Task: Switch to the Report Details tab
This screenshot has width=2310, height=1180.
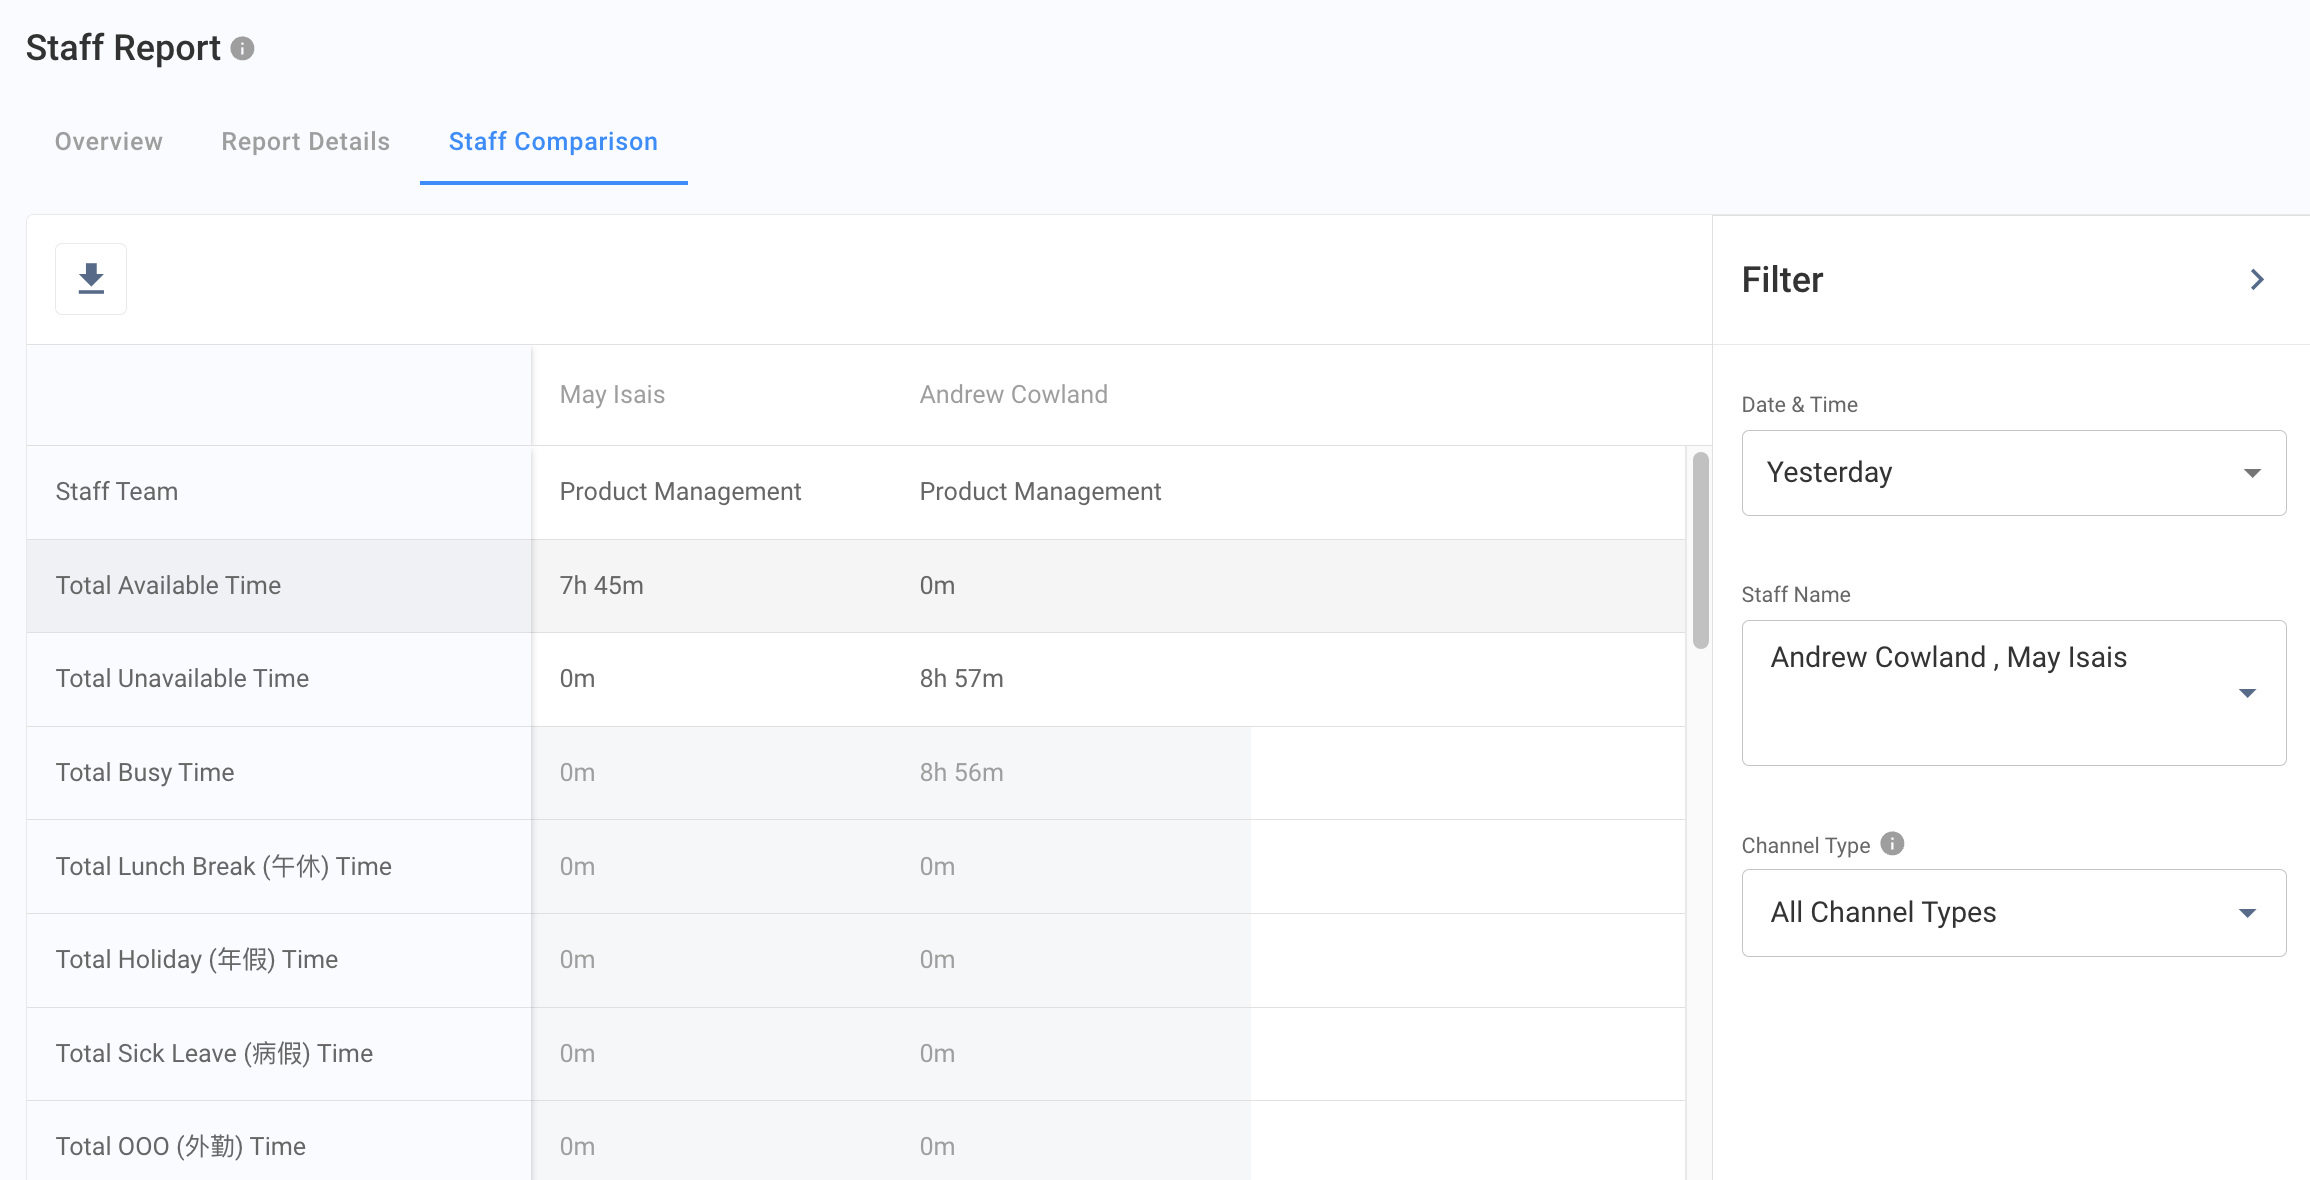Action: pyautogui.click(x=305, y=142)
